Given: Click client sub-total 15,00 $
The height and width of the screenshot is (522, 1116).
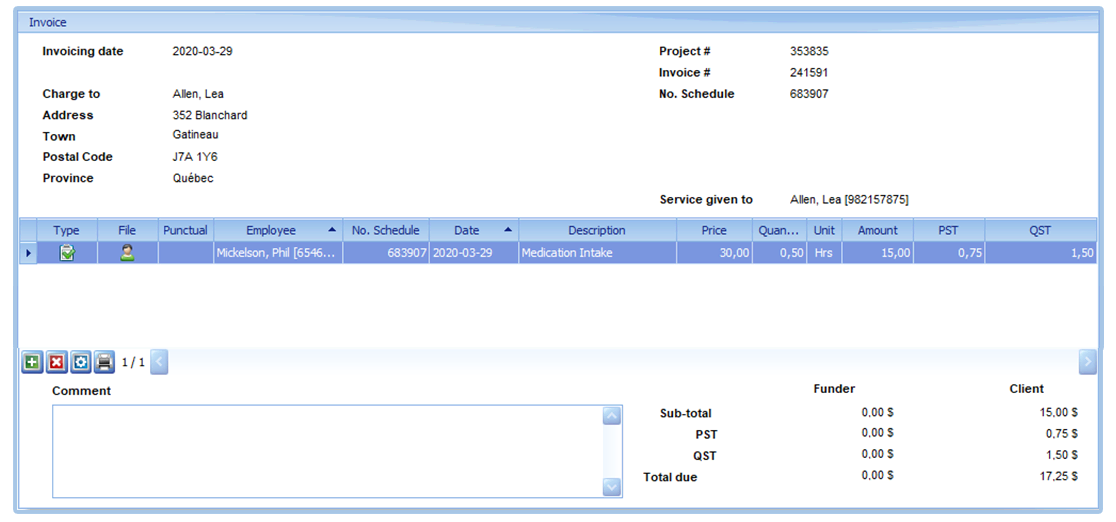Looking at the screenshot, I should (1058, 412).
